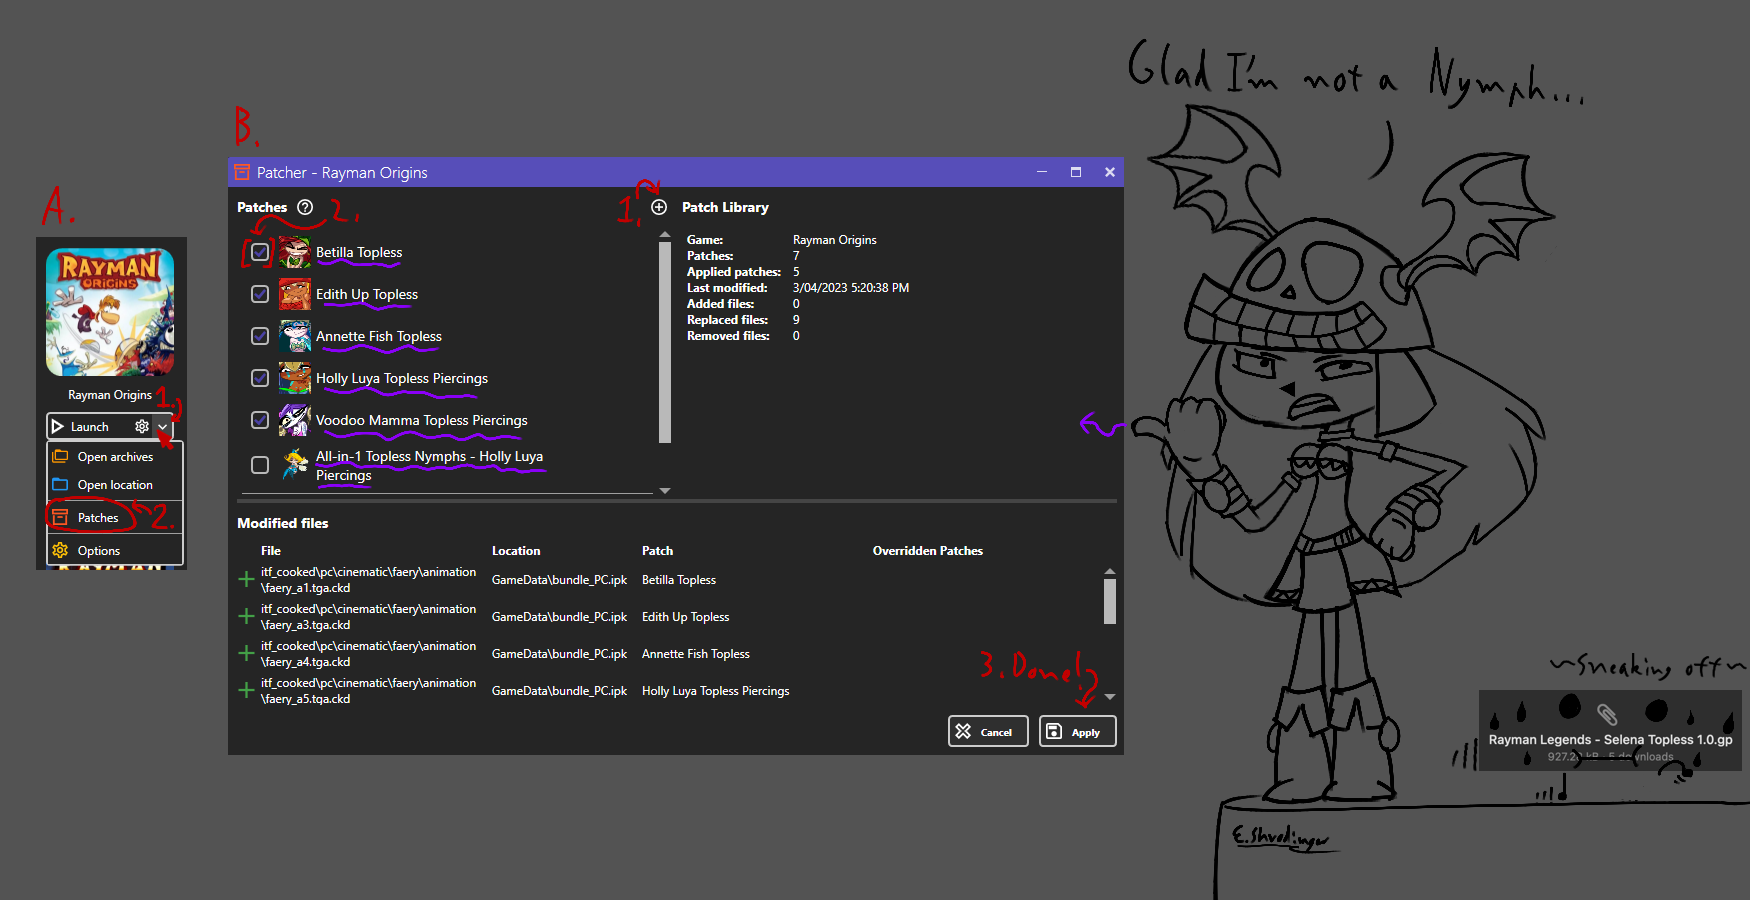Click the green plus icon for faery_a5.tga.ckd
The image size is (1750, 900).
pos(246,690)
